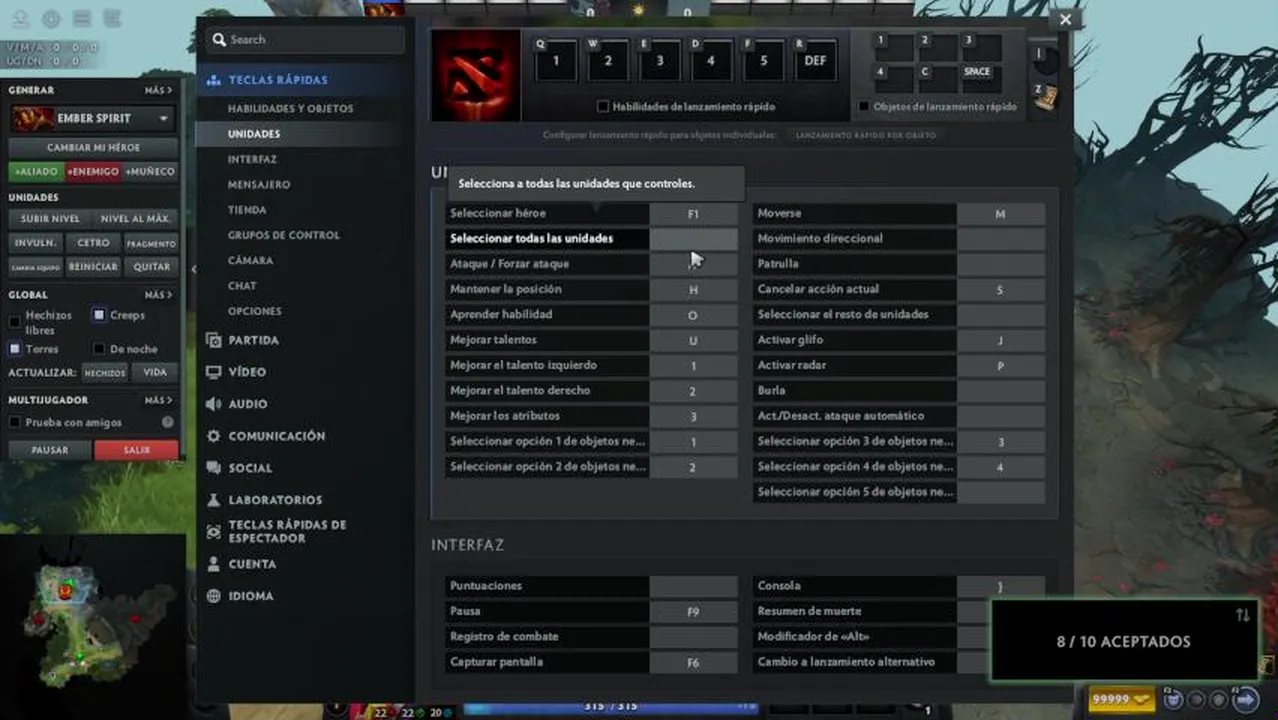Close the settings panel with X
This screenshot has width=1278, height=720.
[1065, 19]
